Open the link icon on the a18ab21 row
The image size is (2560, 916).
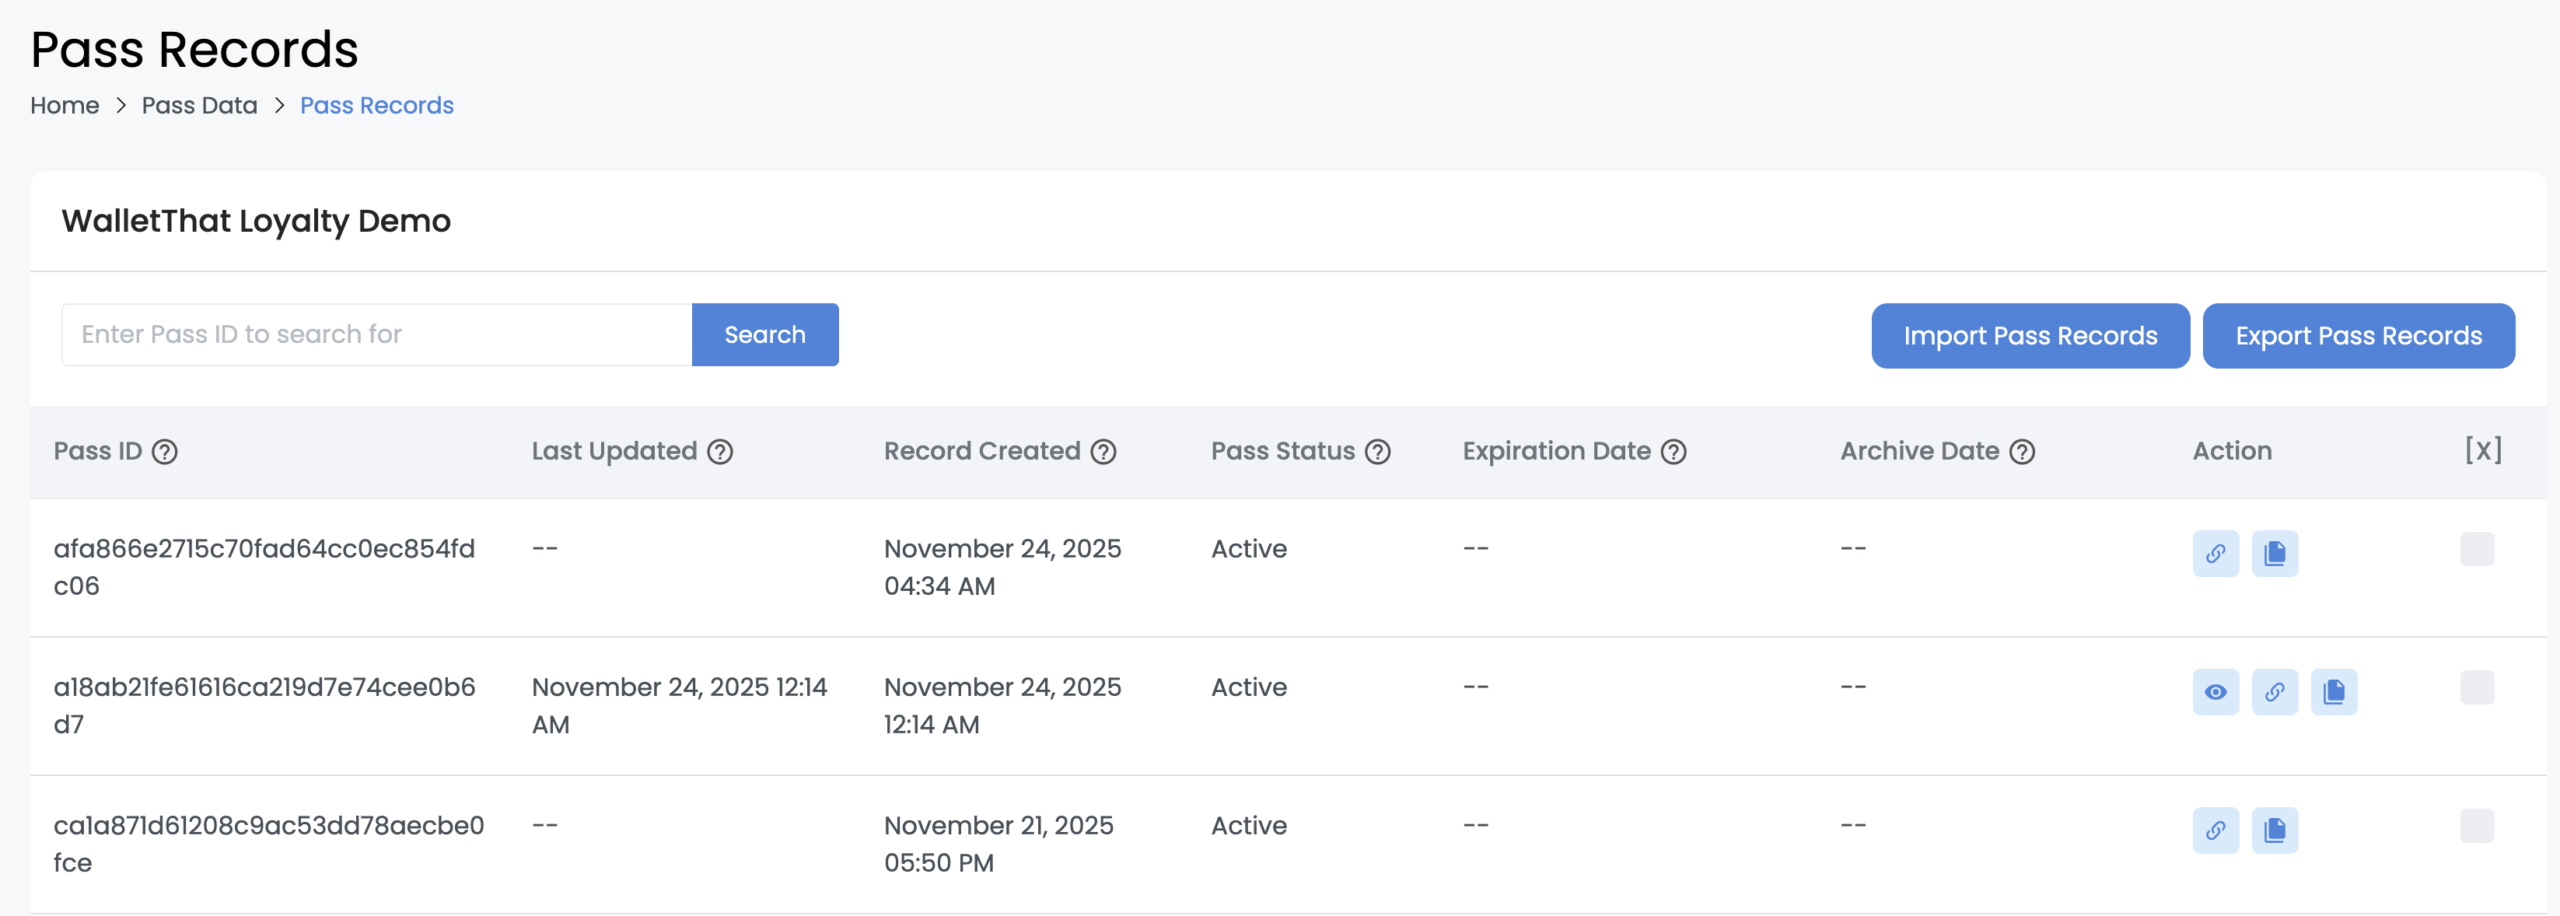point(2275,691)
